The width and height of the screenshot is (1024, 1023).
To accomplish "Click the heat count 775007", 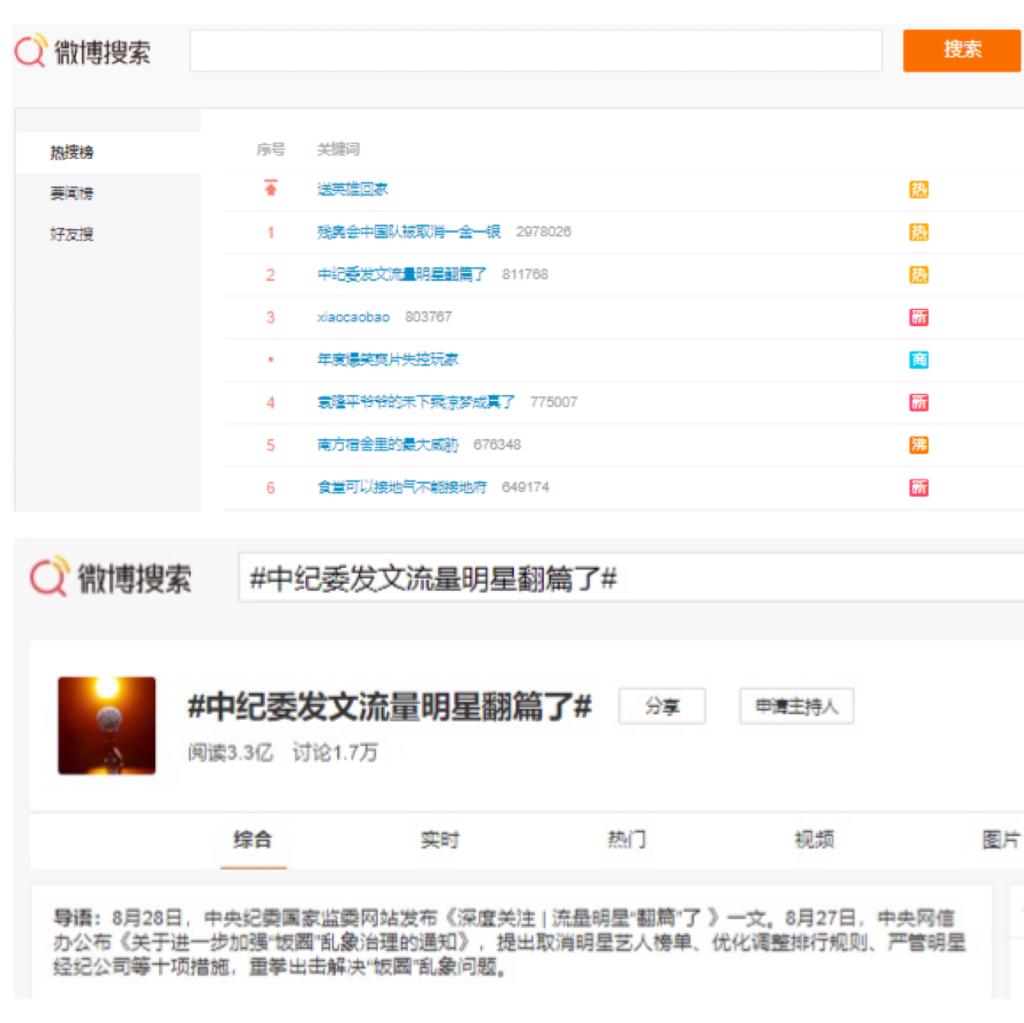I will click(x=554, y=402).
